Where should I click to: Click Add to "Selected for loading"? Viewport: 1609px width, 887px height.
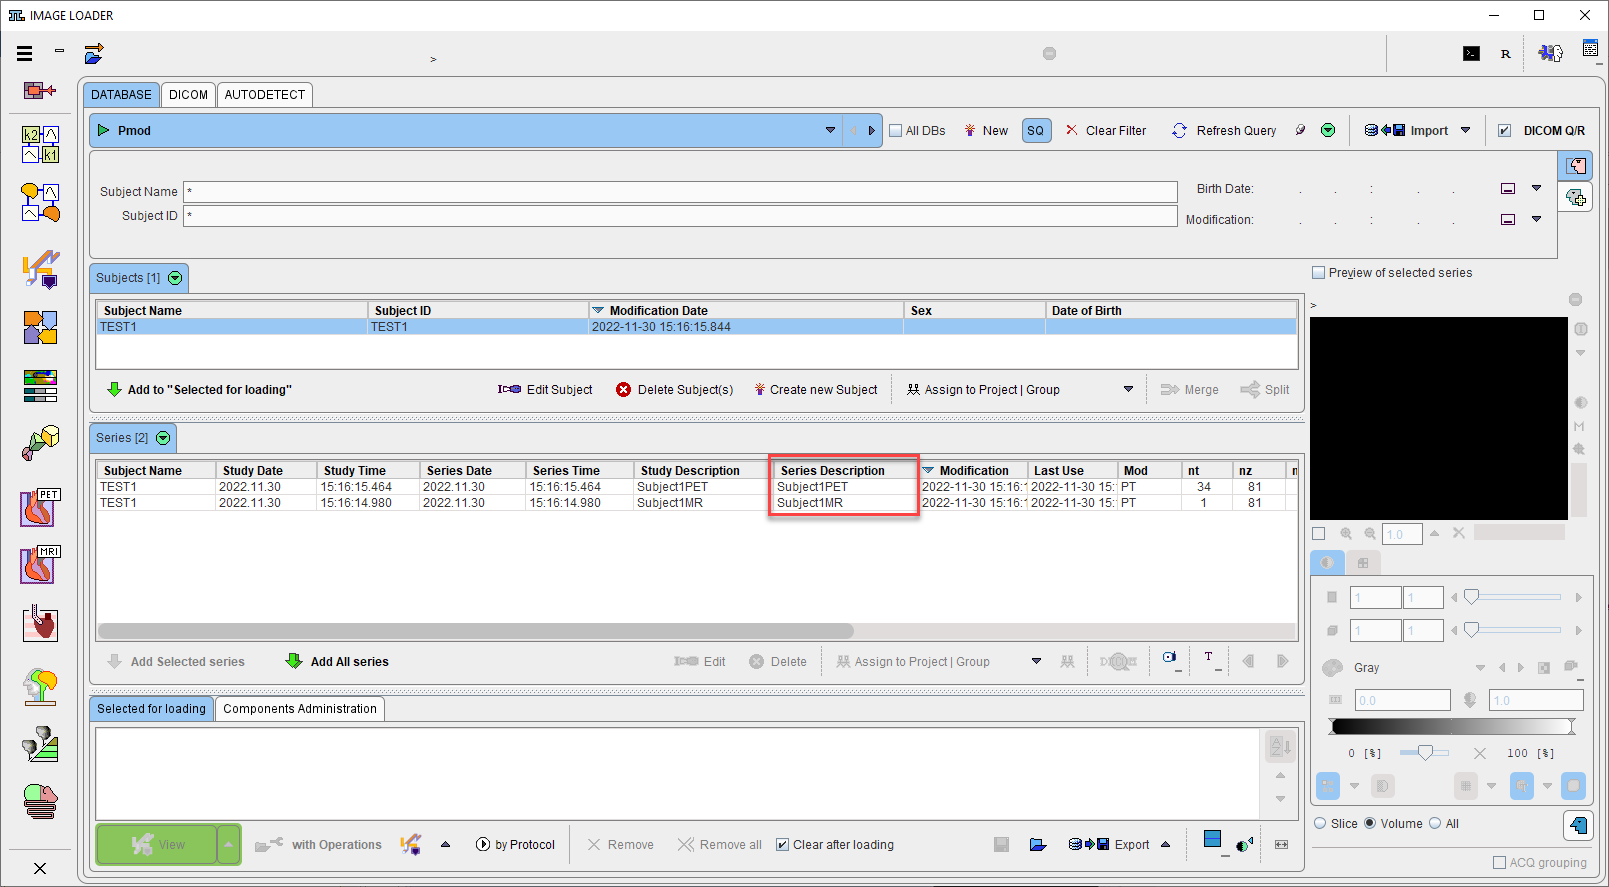pyautogui.click(x=199, y=390)
